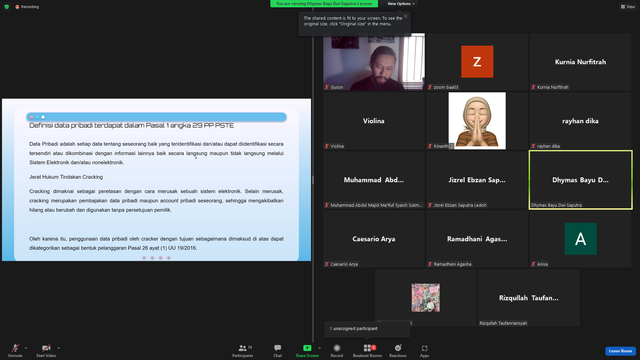Click the muted mic icon by Kurnia Nurfitrah label
This screenshot has width=640, height=360.
coord(533,87)
